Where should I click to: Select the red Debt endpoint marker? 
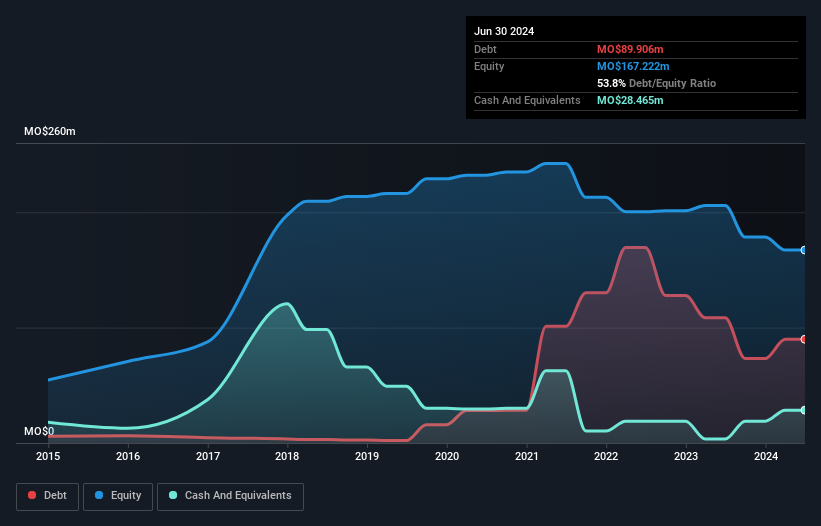click(x=803, y=339)
